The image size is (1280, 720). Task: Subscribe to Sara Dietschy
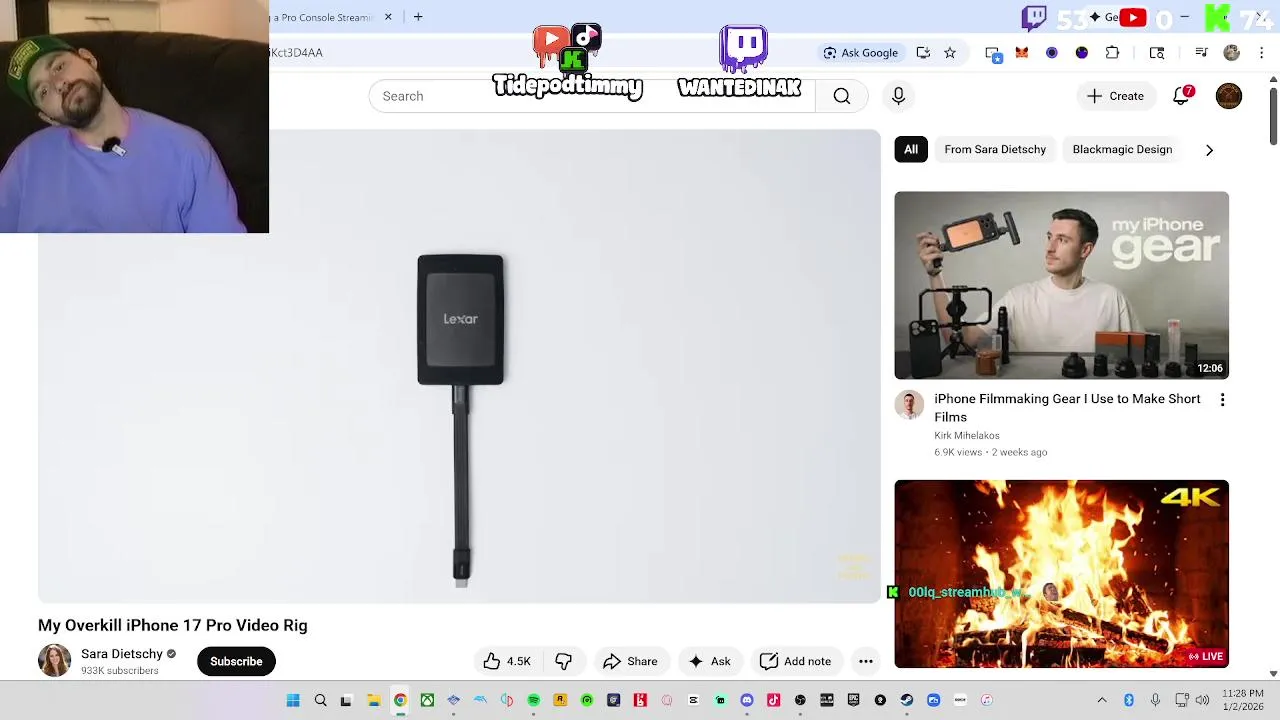tap(236, 661)
